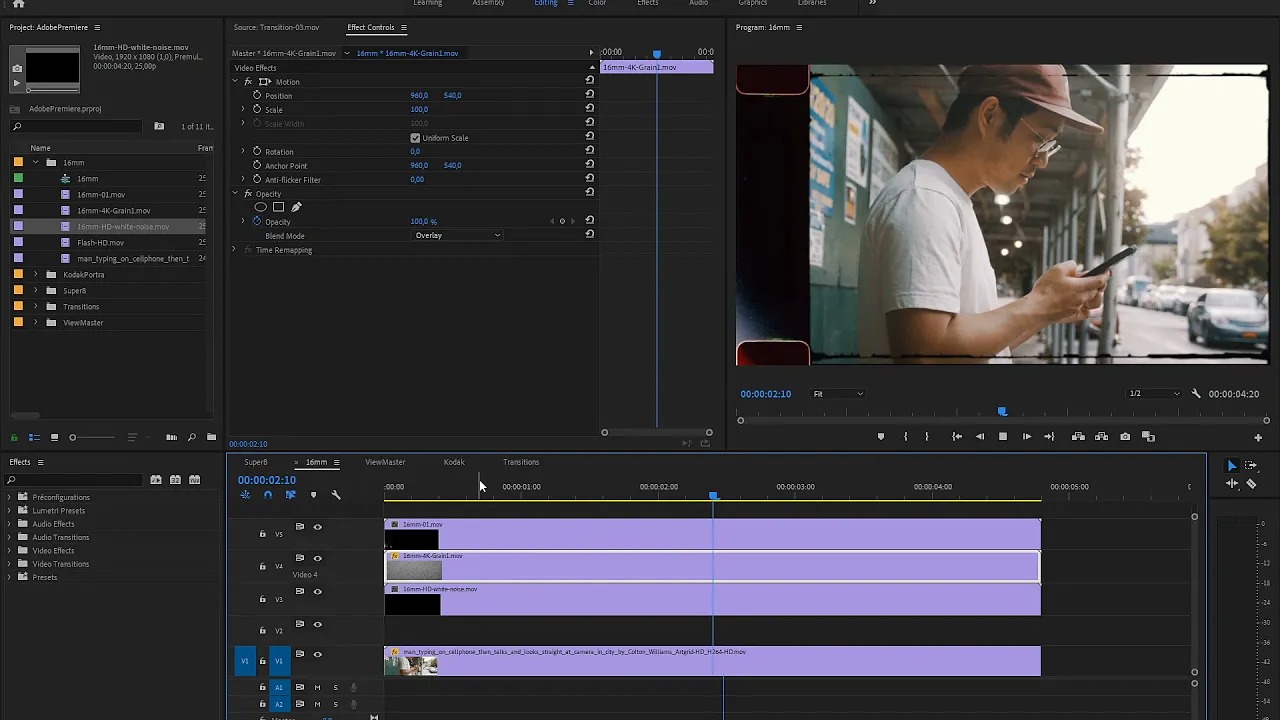Export a frame with the camera icon

1125,437
